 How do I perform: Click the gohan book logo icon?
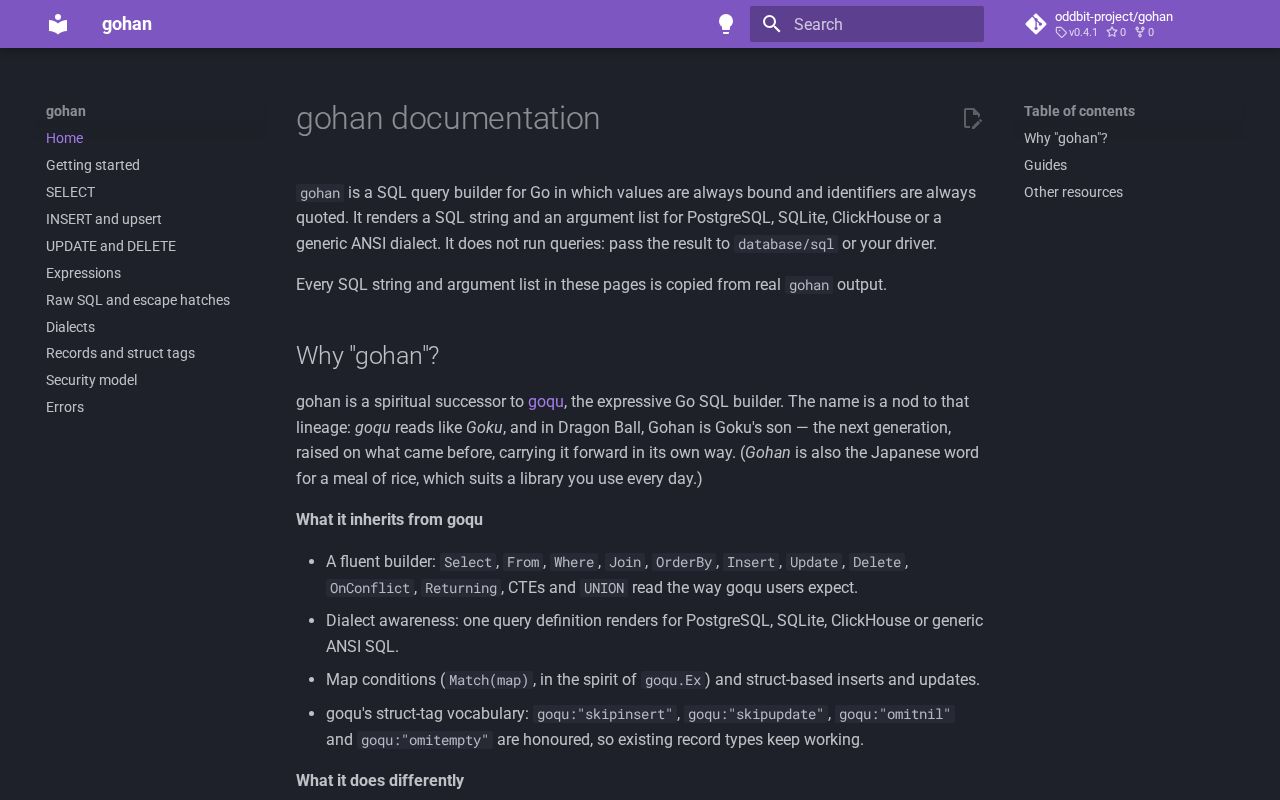coord(58,24)
